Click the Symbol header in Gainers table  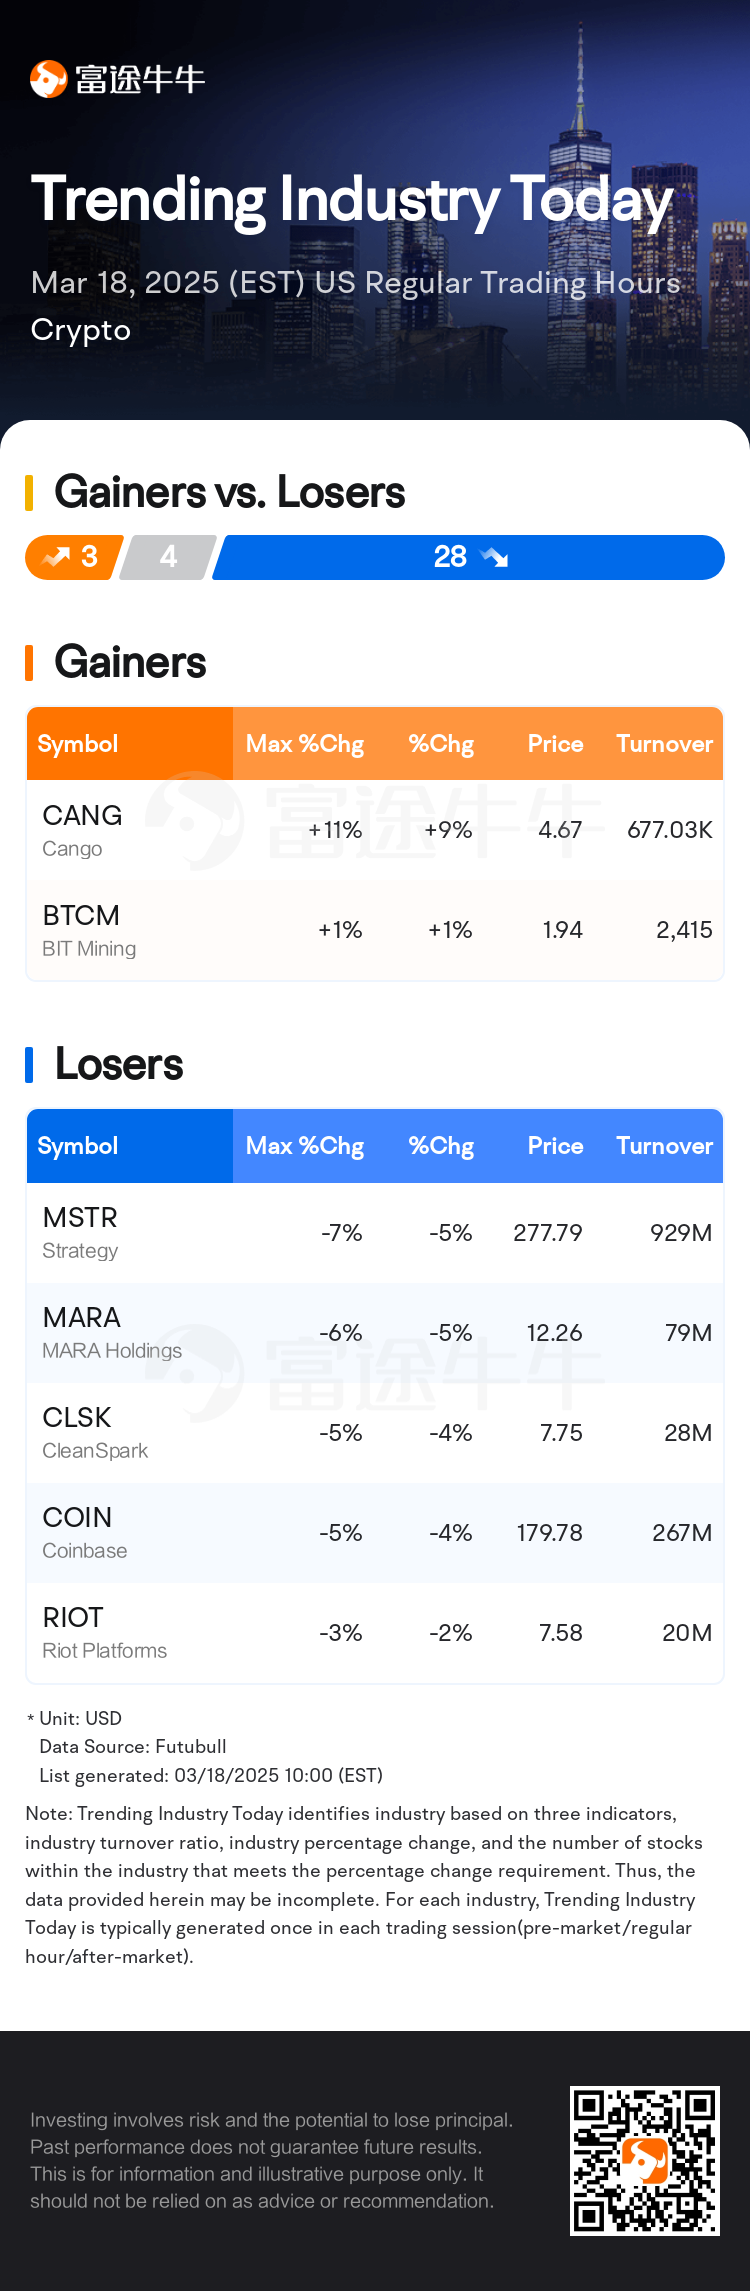[78, 744]
